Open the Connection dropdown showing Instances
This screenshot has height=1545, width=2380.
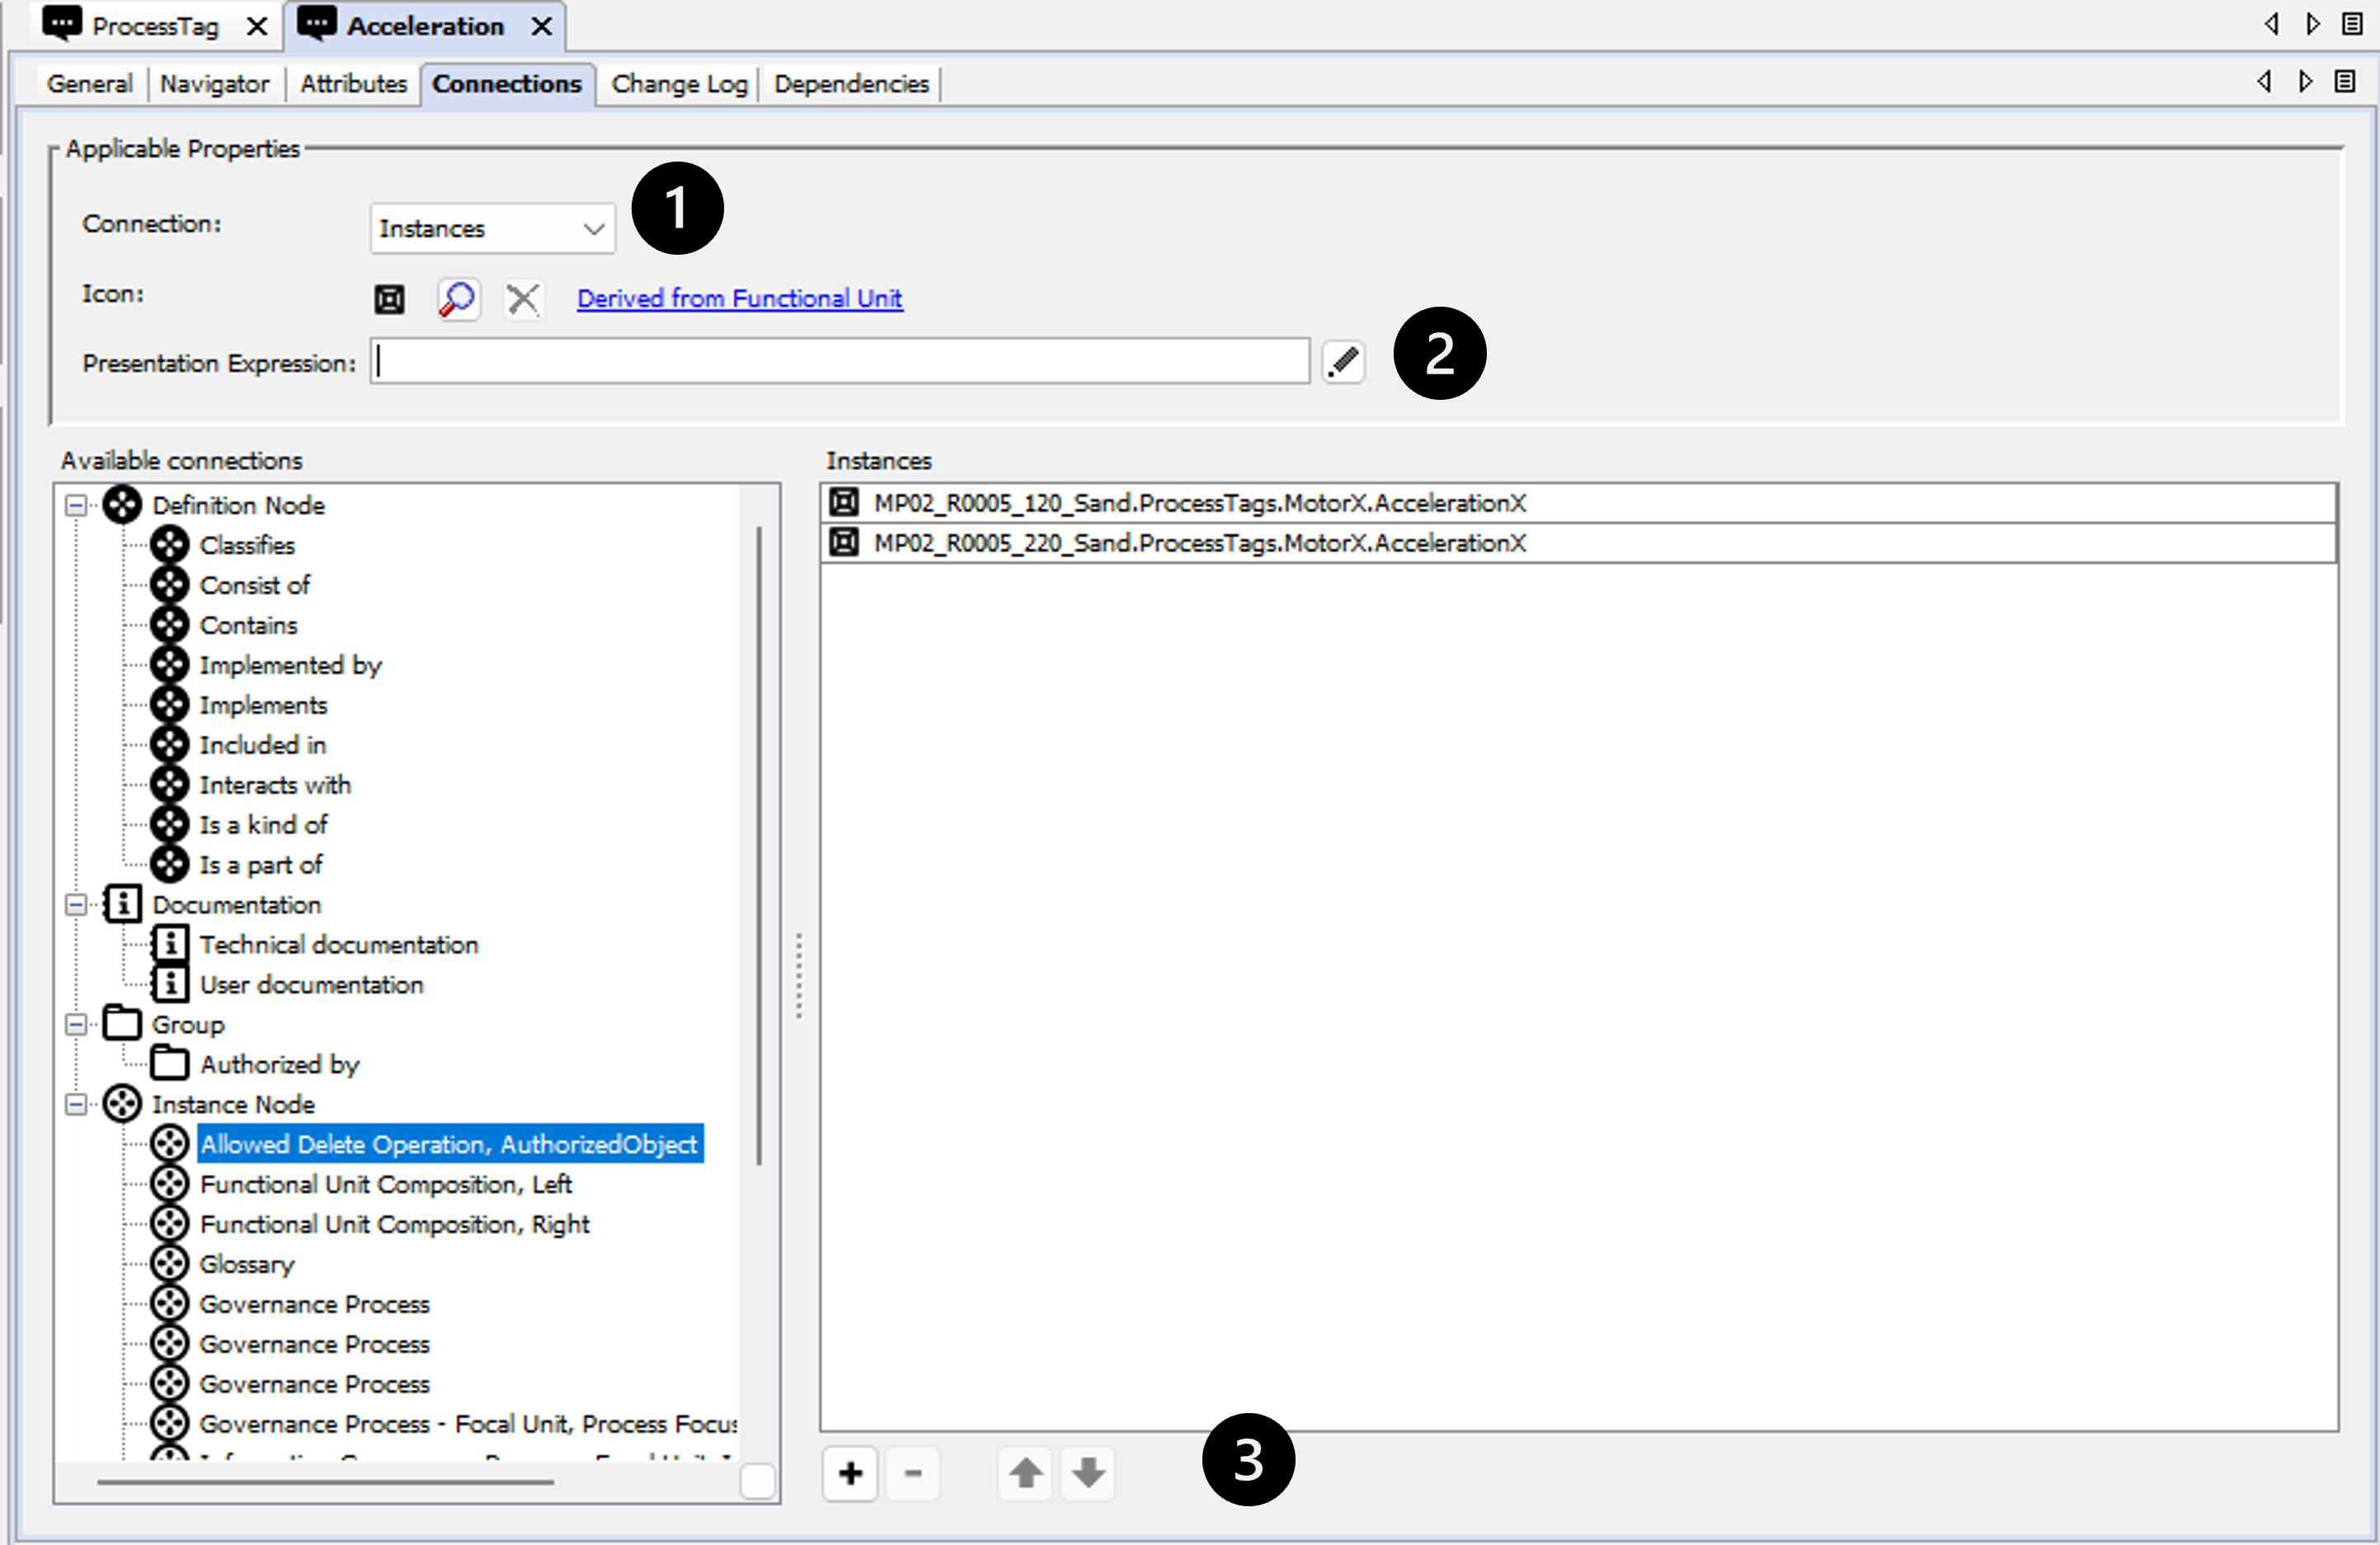tap(492, 229)
